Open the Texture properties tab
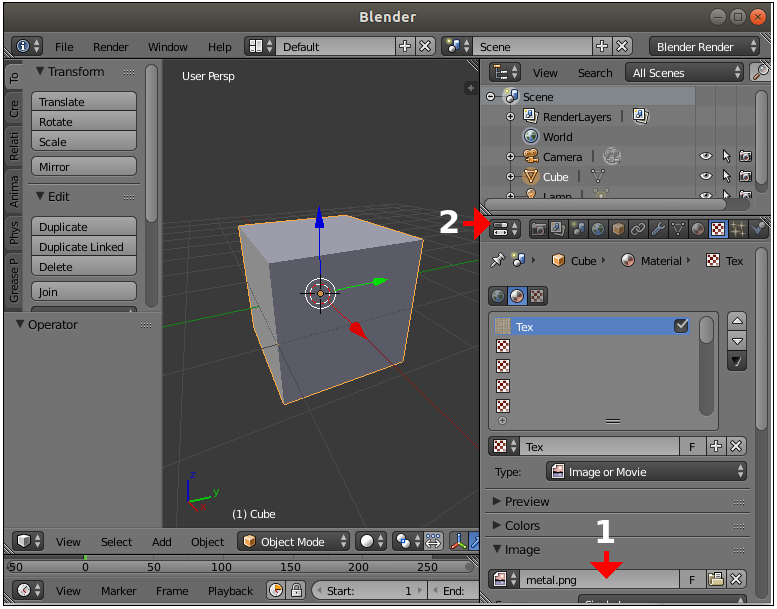Viewport: 777px width, 609px height. coord(718,229)
